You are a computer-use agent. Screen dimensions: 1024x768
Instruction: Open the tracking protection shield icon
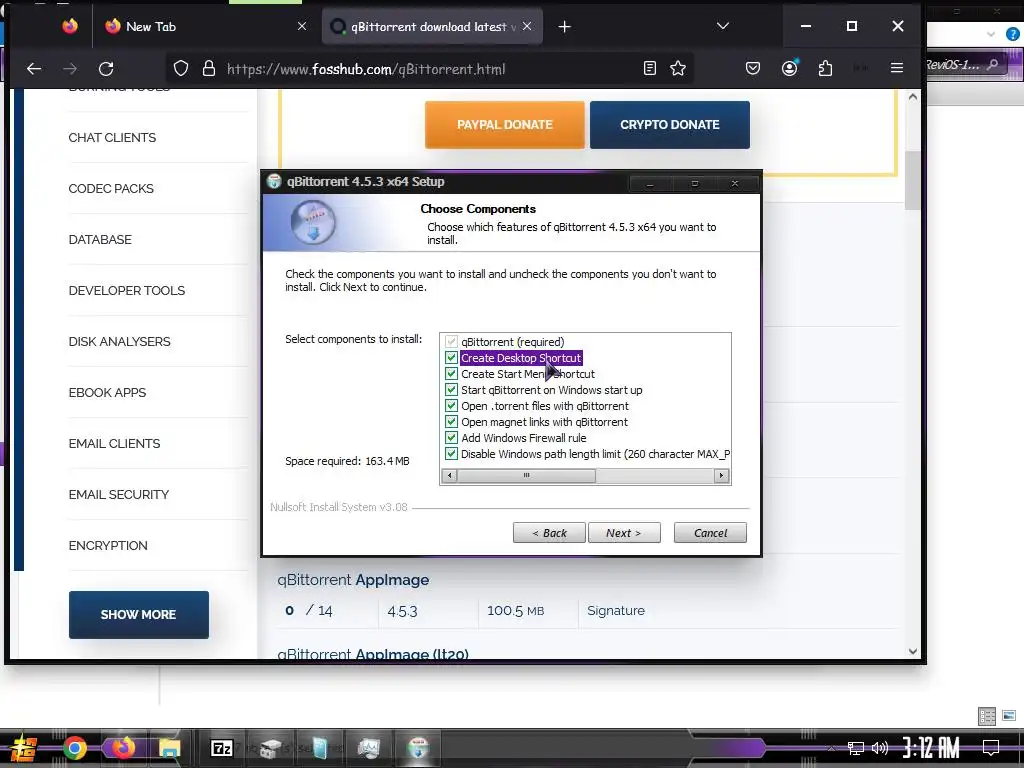coord(181,69)
